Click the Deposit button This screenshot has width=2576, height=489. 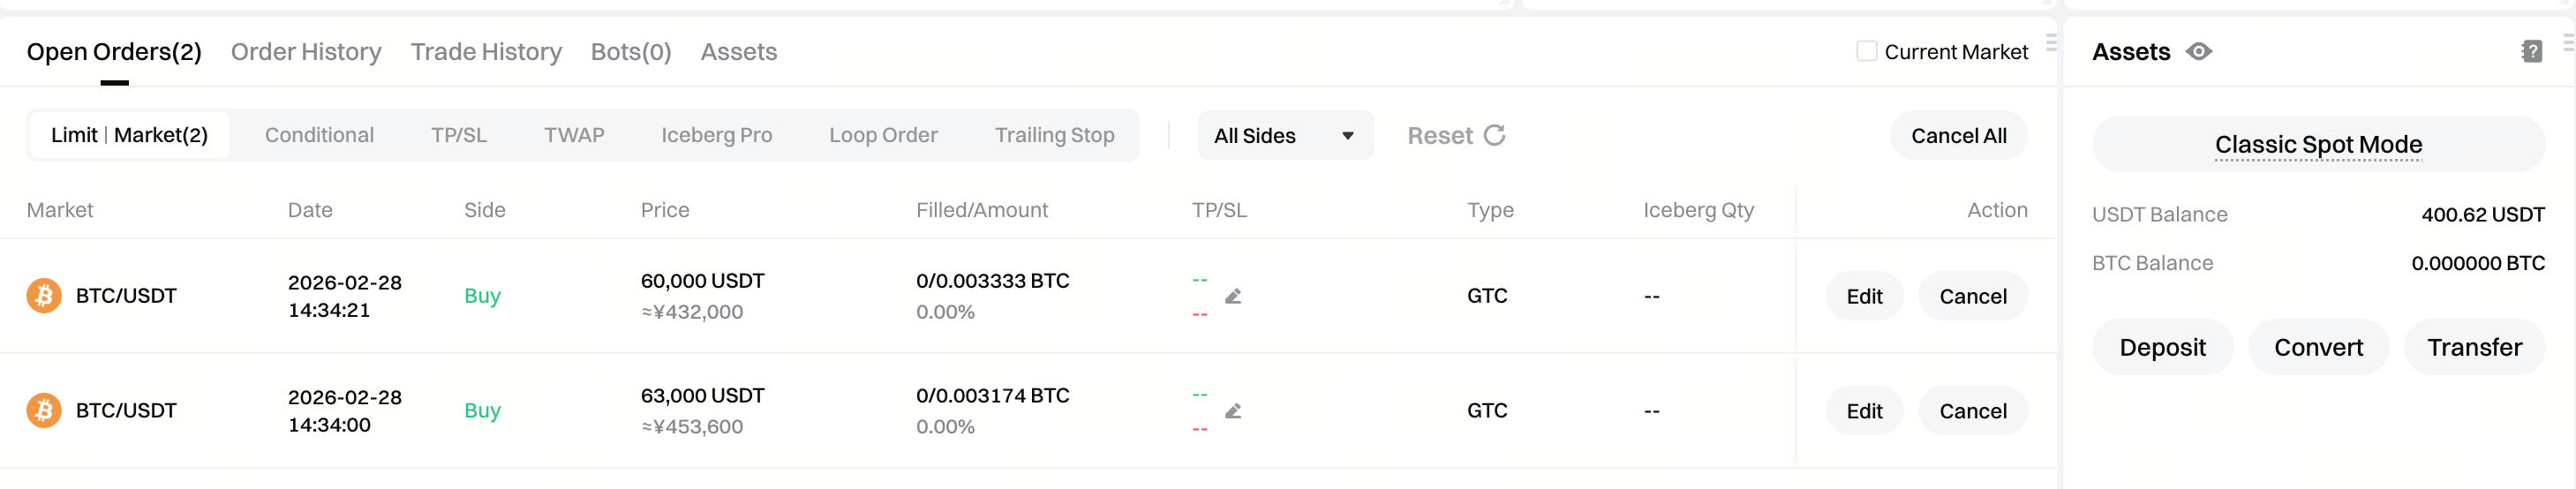click(x=2162, y=347)
